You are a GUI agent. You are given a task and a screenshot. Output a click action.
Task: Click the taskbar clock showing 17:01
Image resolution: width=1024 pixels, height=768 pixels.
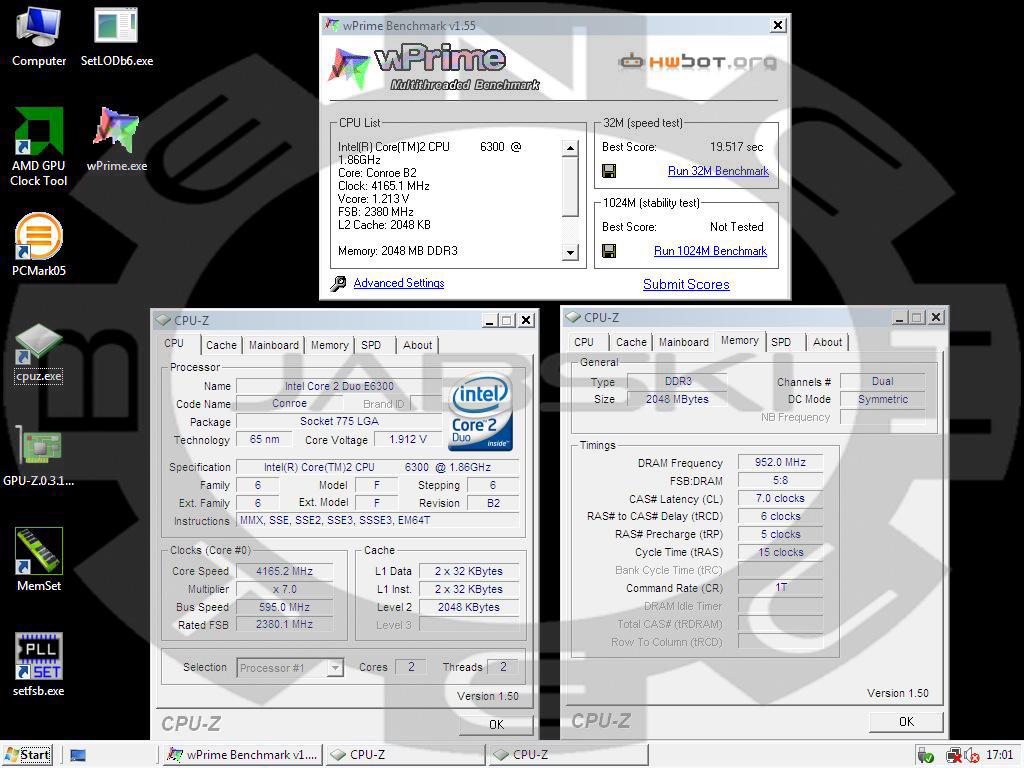click(999, 755)
